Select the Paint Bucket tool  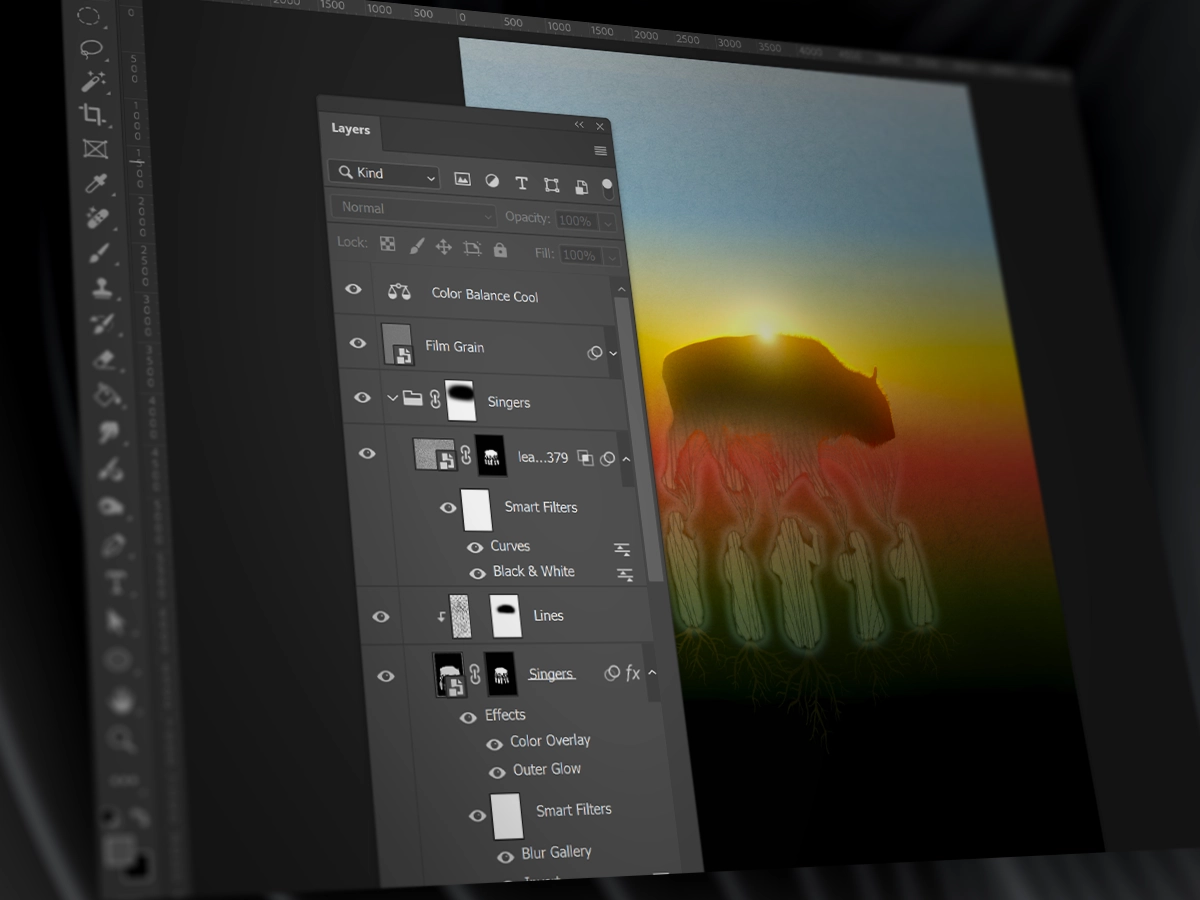pyautogui.click(x=107, y=395)
